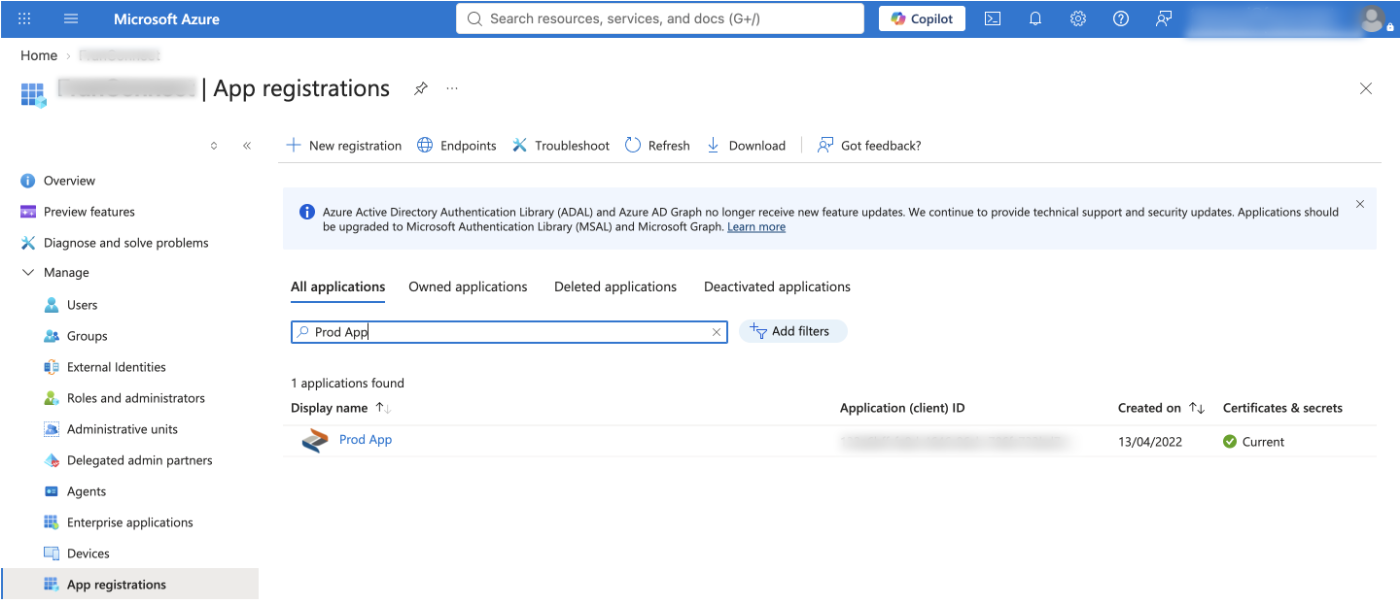Open portal settings gear

(x=1078, y=19)
